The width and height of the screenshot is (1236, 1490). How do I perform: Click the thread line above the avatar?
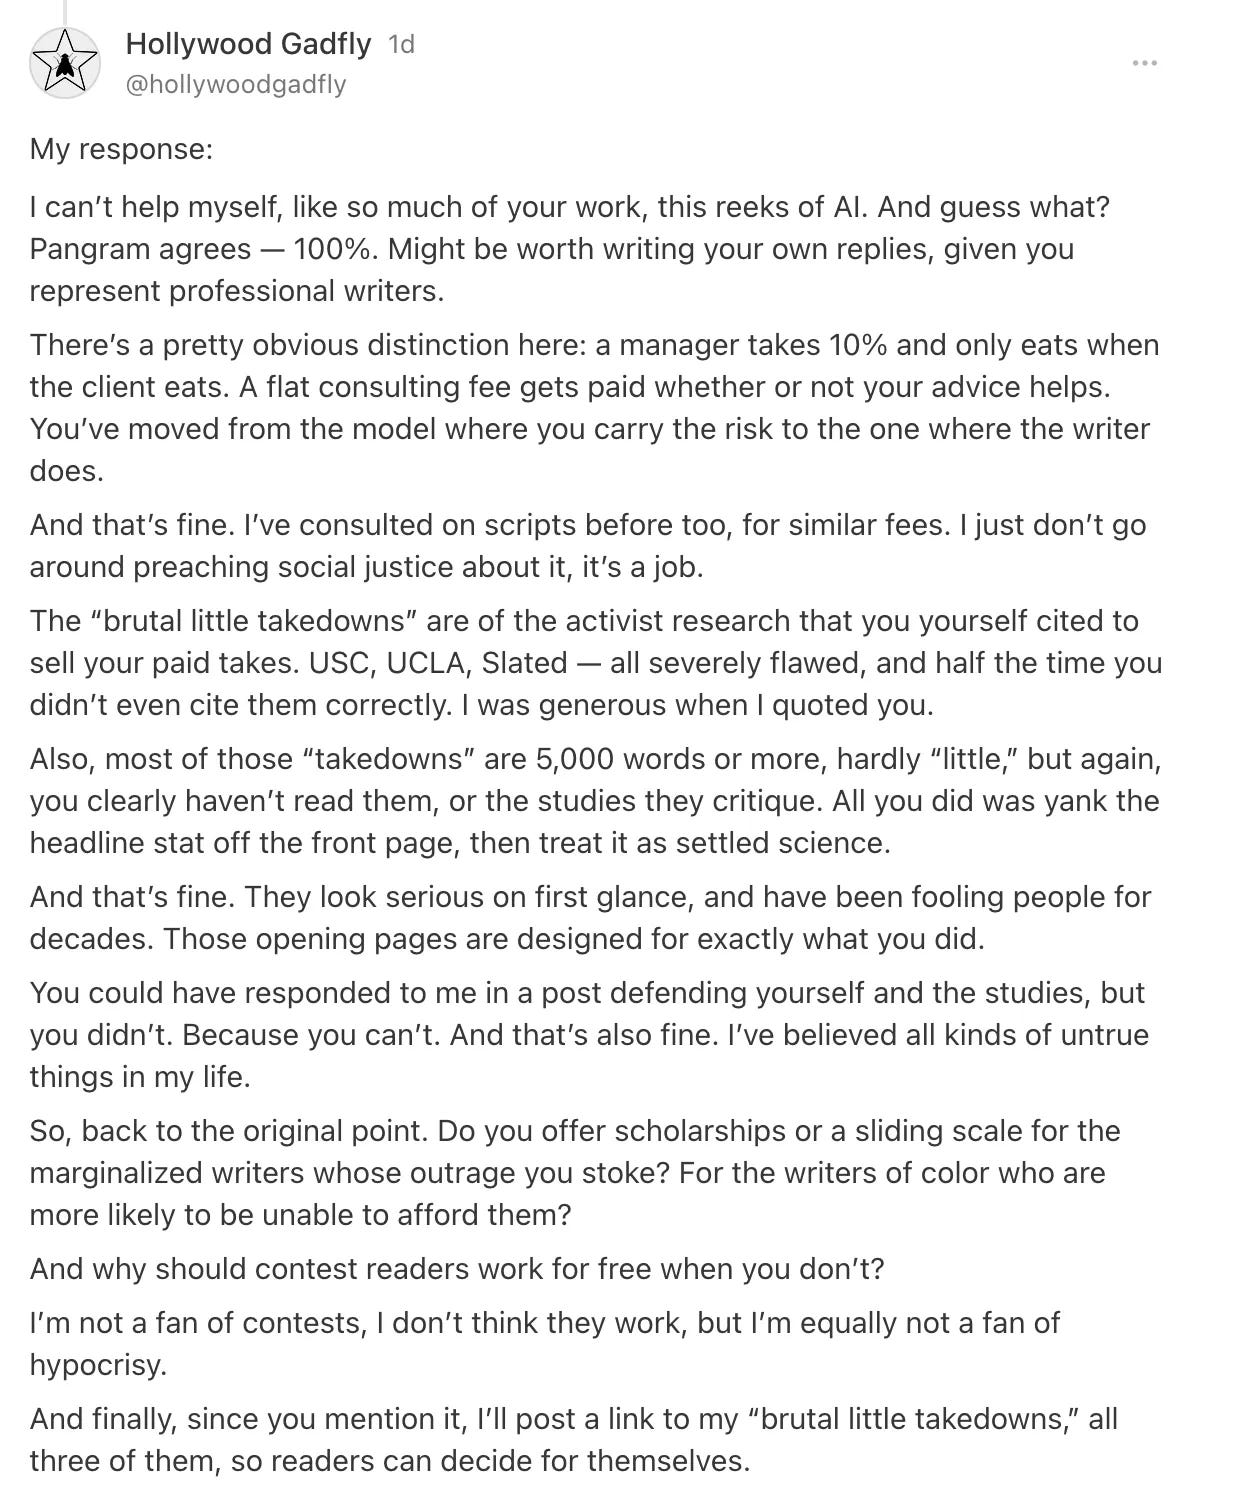(x=65, y=10)
